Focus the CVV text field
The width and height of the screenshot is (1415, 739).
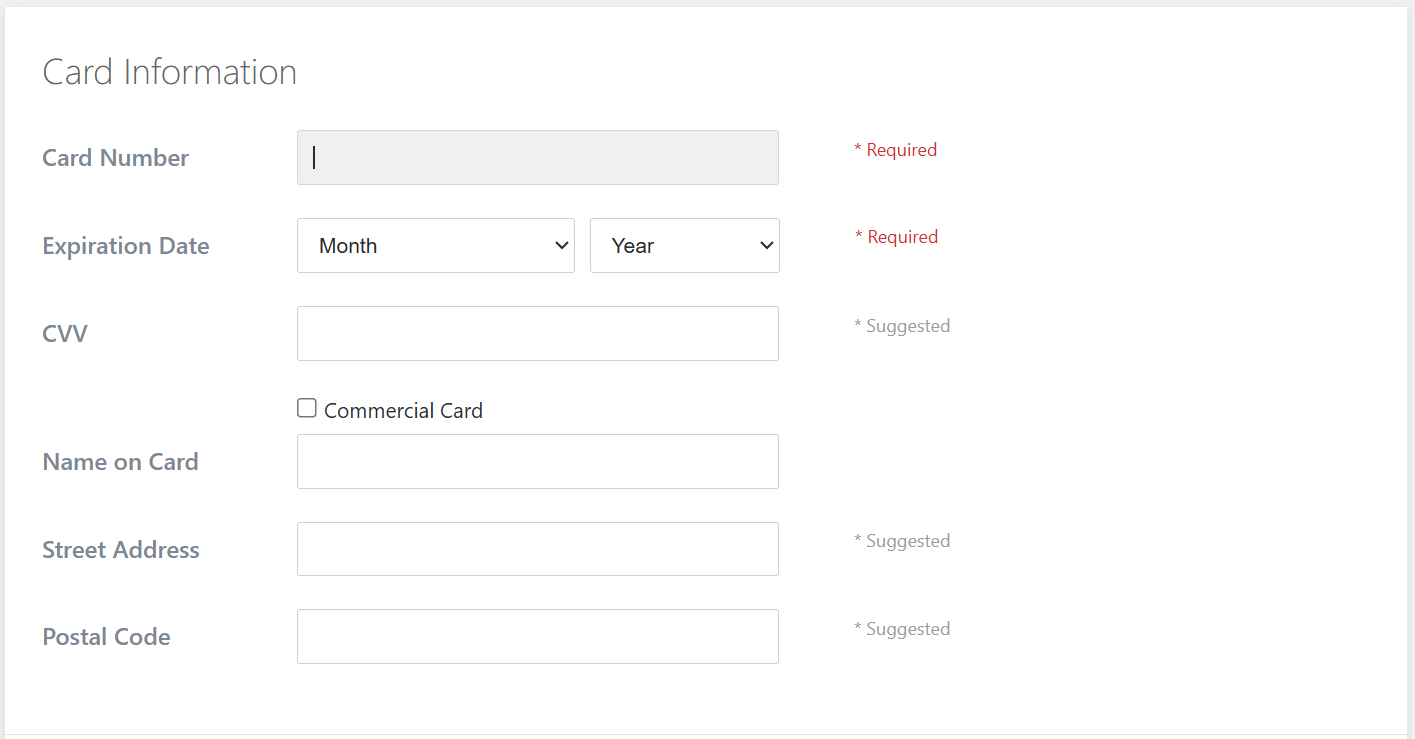click(537, 334)
